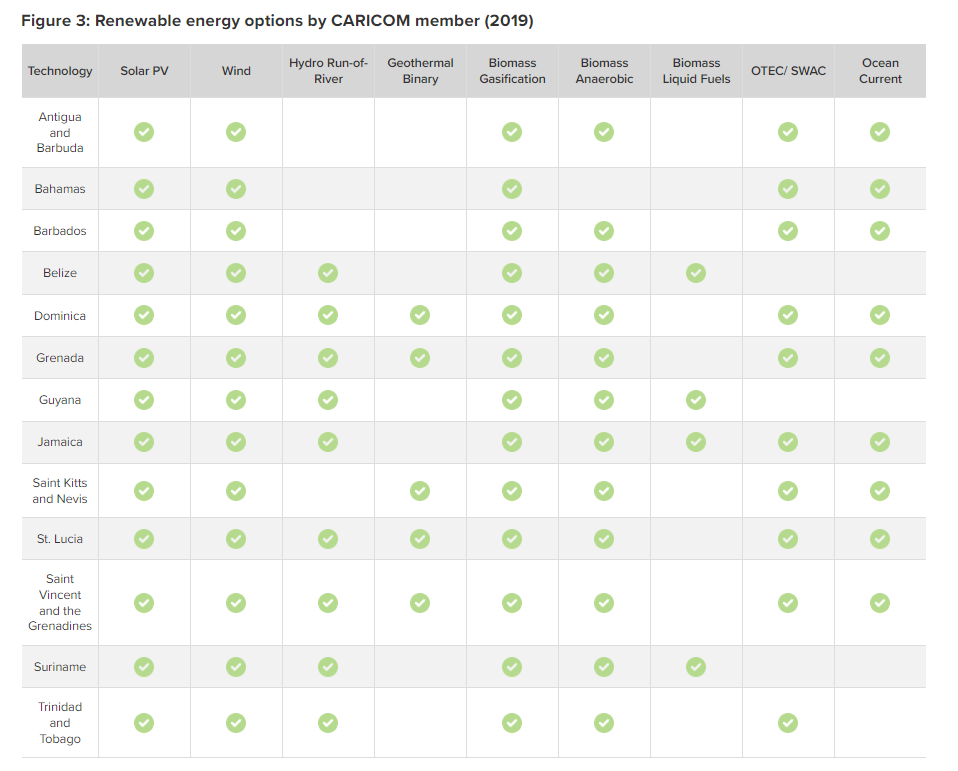
Task: Click St. Lucia's Geothermal Binary checkmark
Action: [420, 539]
